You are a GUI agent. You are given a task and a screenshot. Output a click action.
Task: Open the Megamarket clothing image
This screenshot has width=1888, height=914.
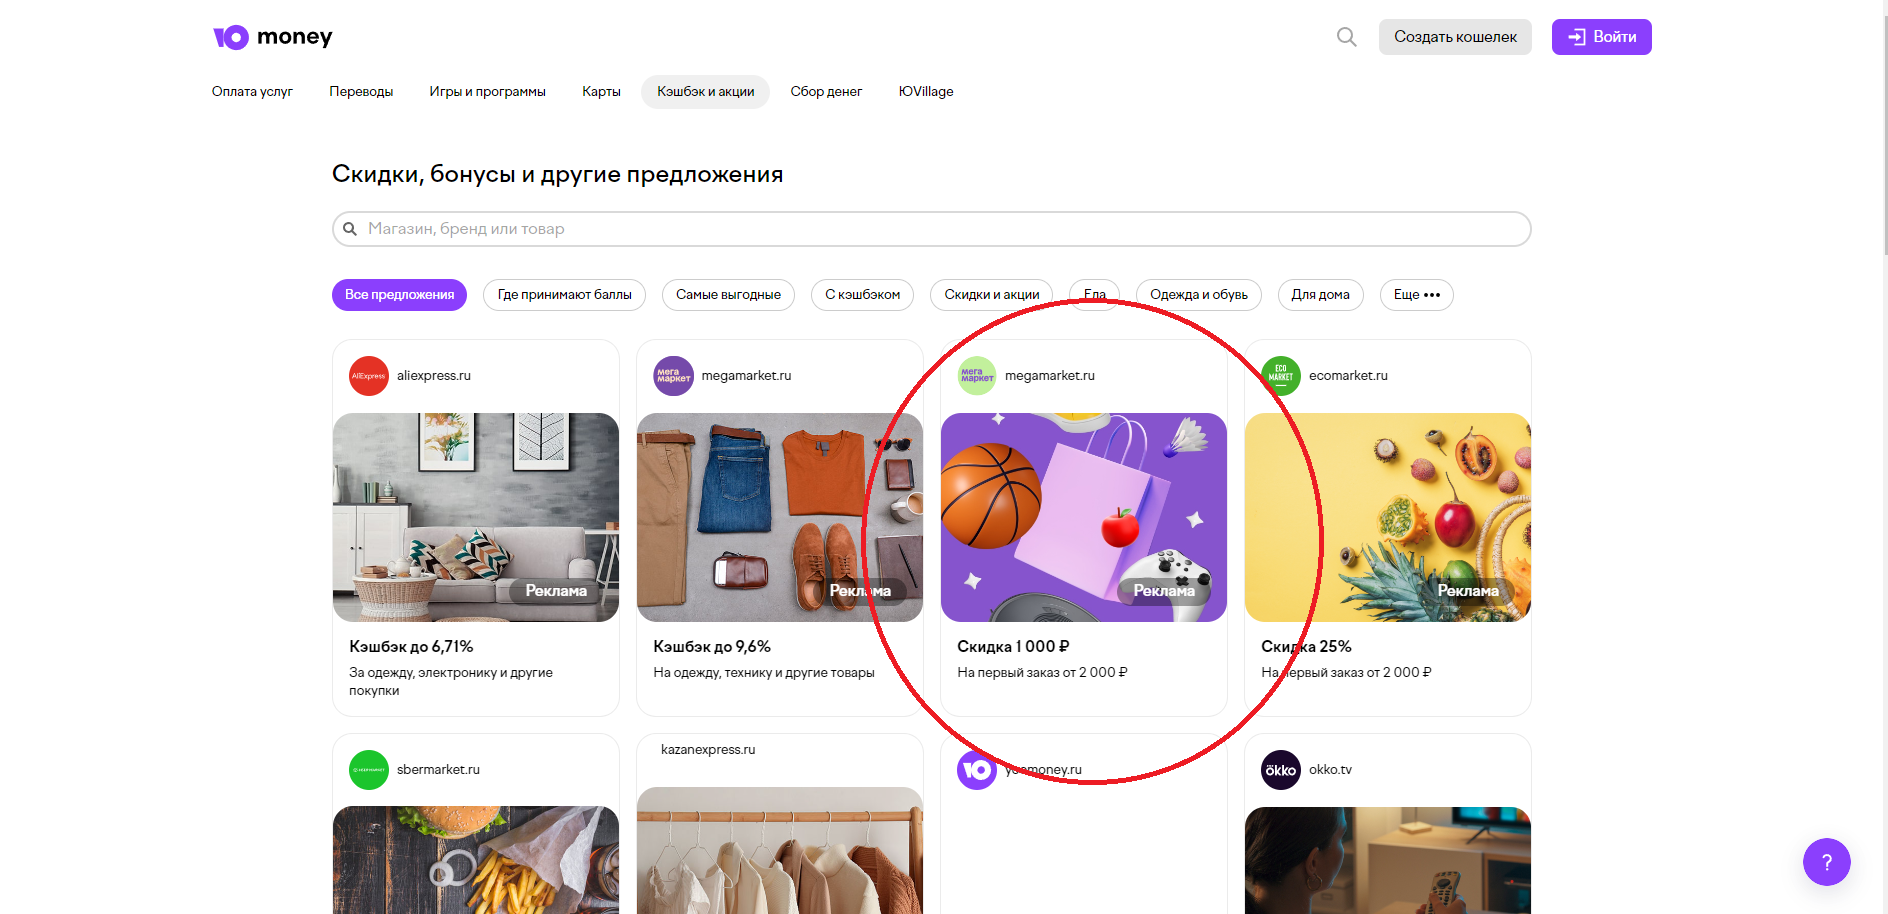click(780, 517)
